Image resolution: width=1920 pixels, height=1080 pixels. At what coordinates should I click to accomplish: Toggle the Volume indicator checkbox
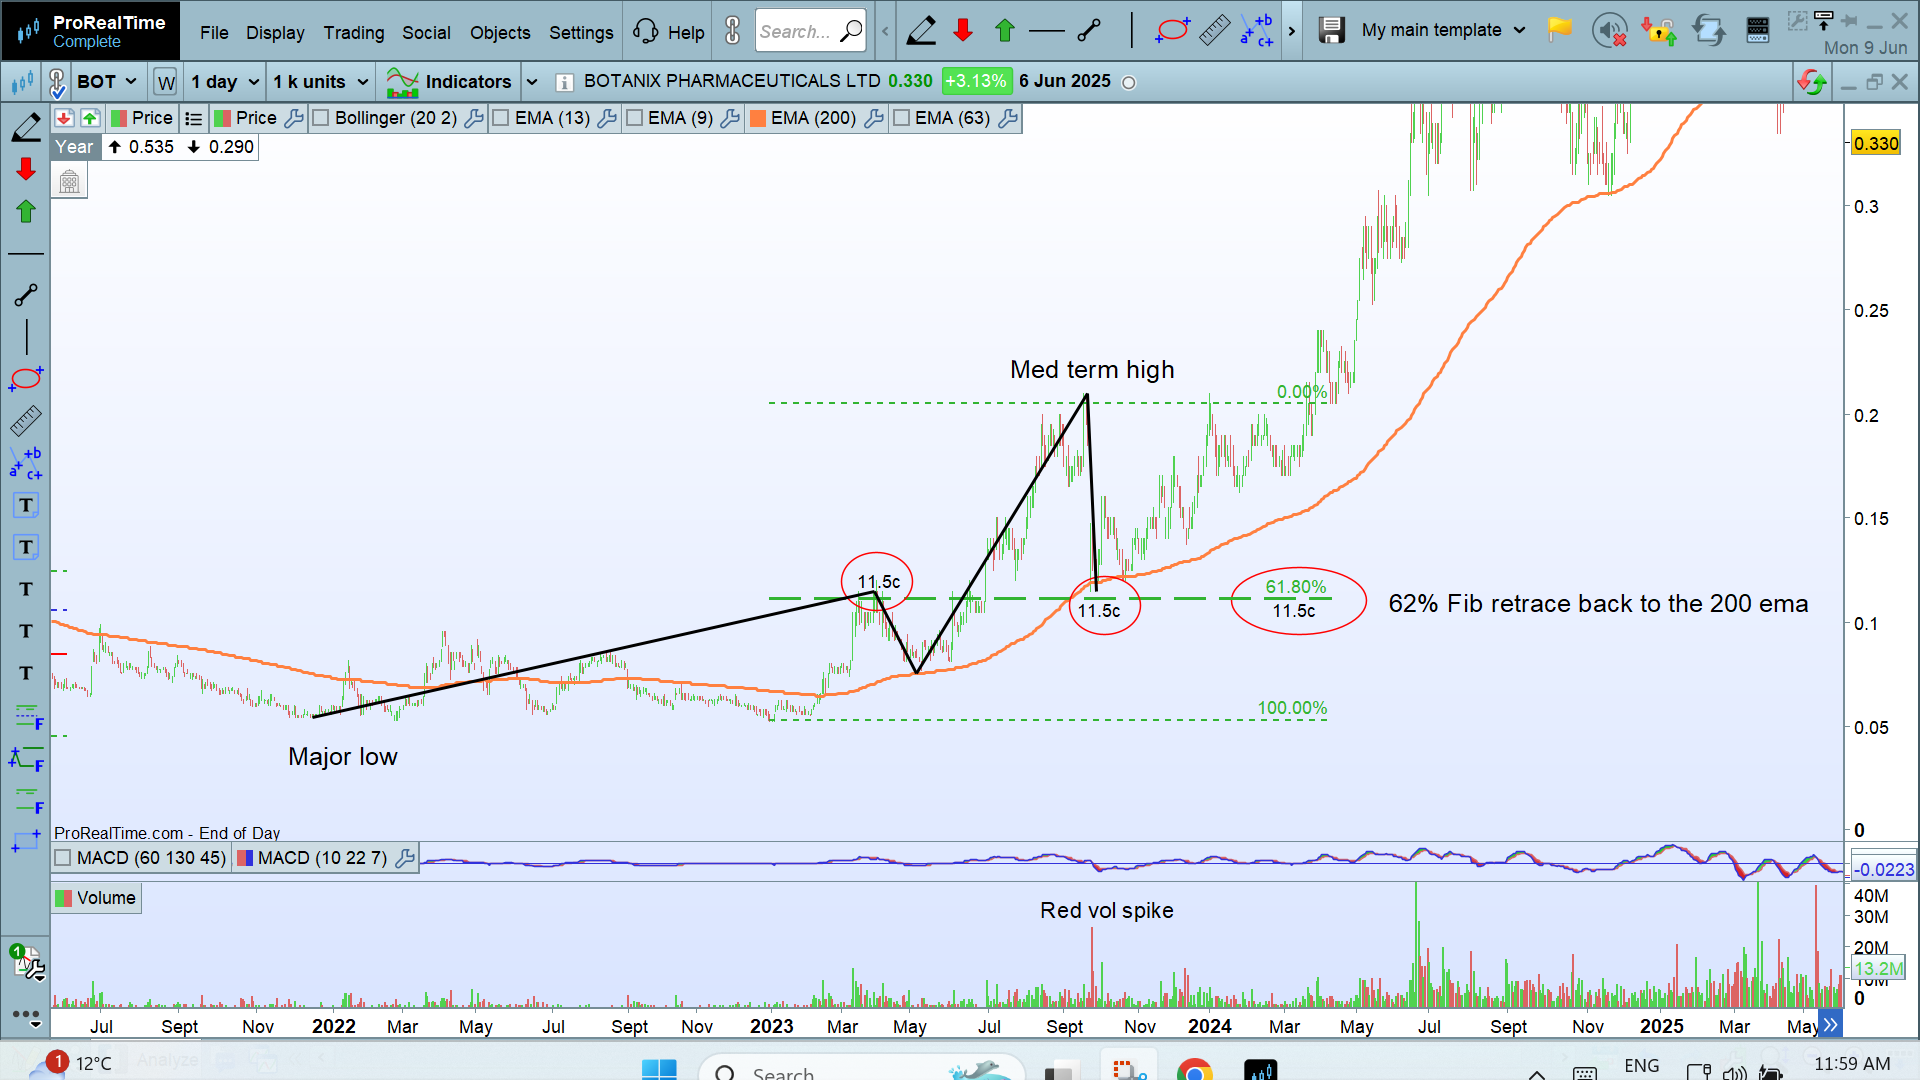(63, 898)
